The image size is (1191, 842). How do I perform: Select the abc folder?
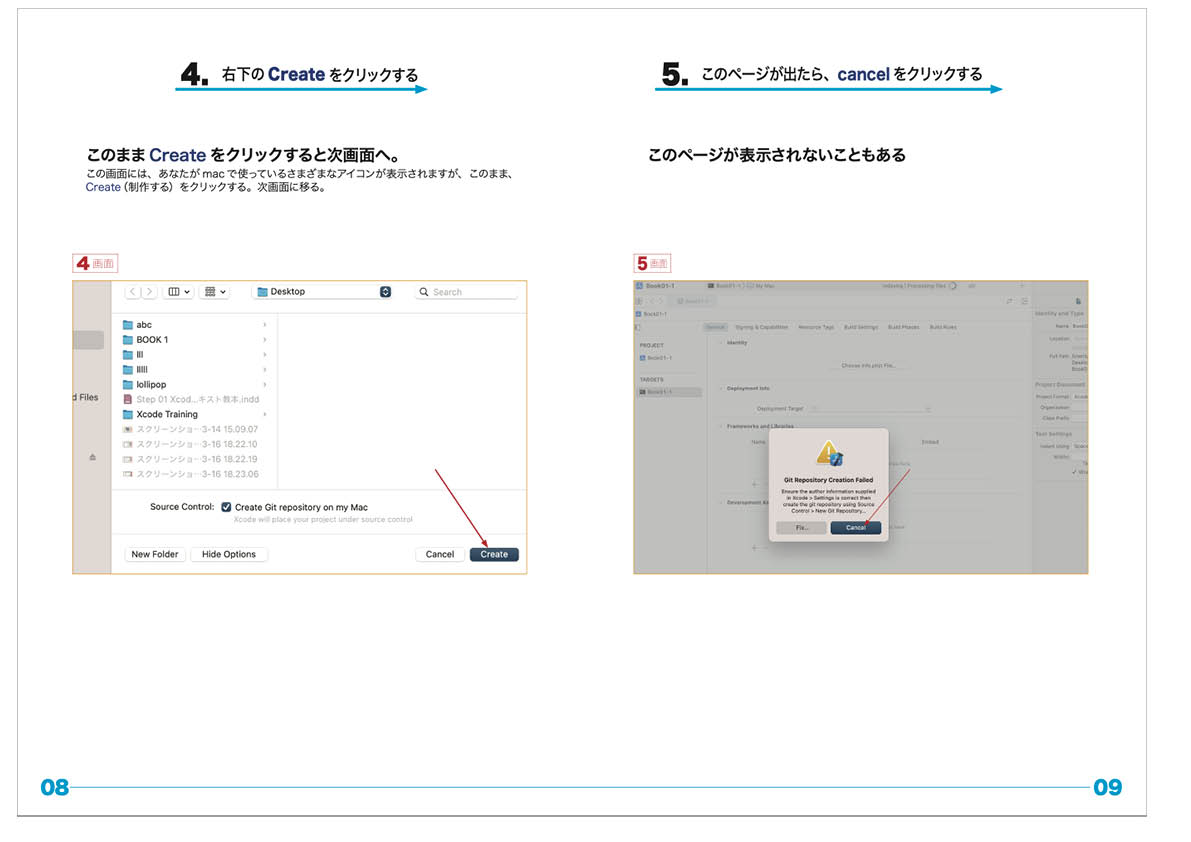pos(144,325)
